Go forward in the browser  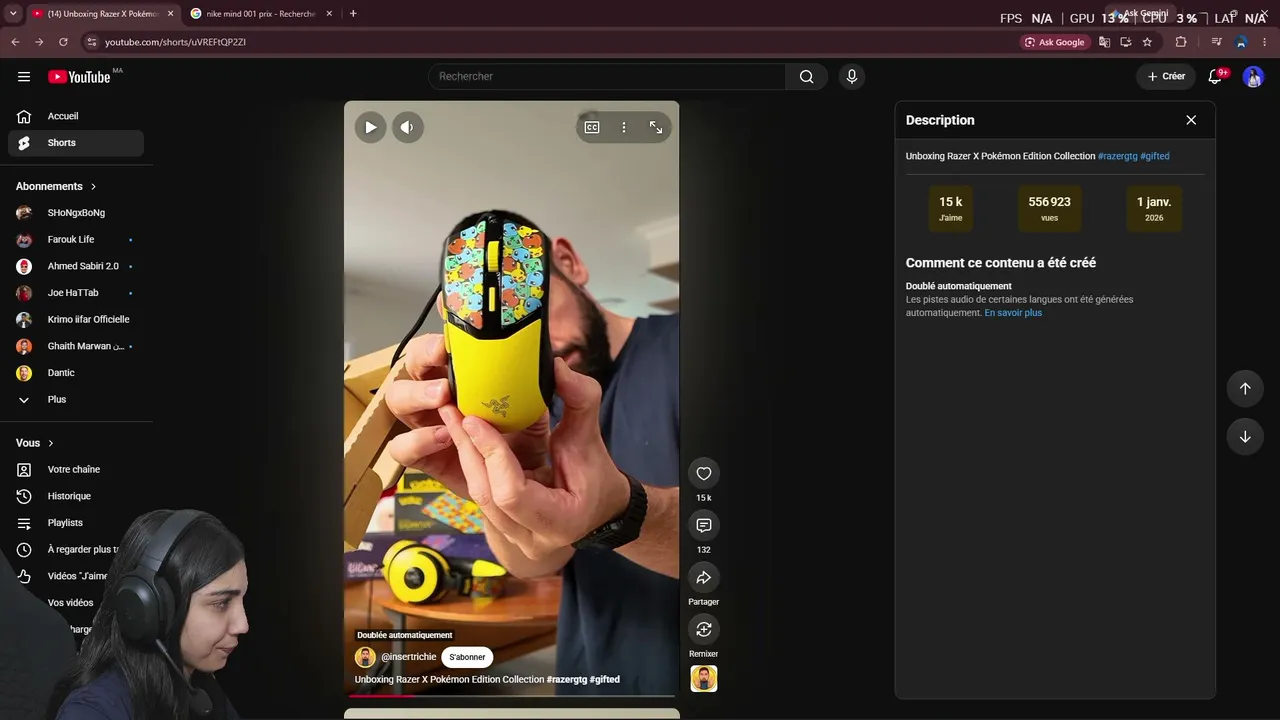click(39, 42)
